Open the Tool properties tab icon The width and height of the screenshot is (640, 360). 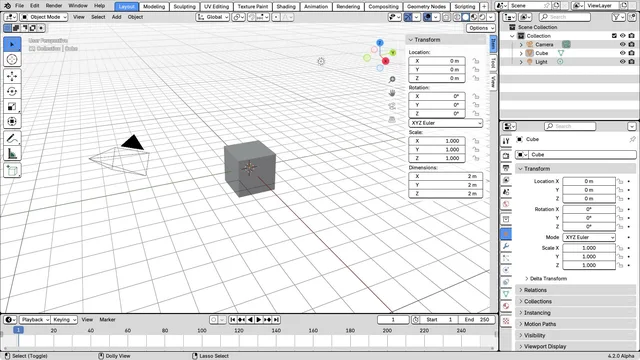pyautogui.click(x=506, y=141)
